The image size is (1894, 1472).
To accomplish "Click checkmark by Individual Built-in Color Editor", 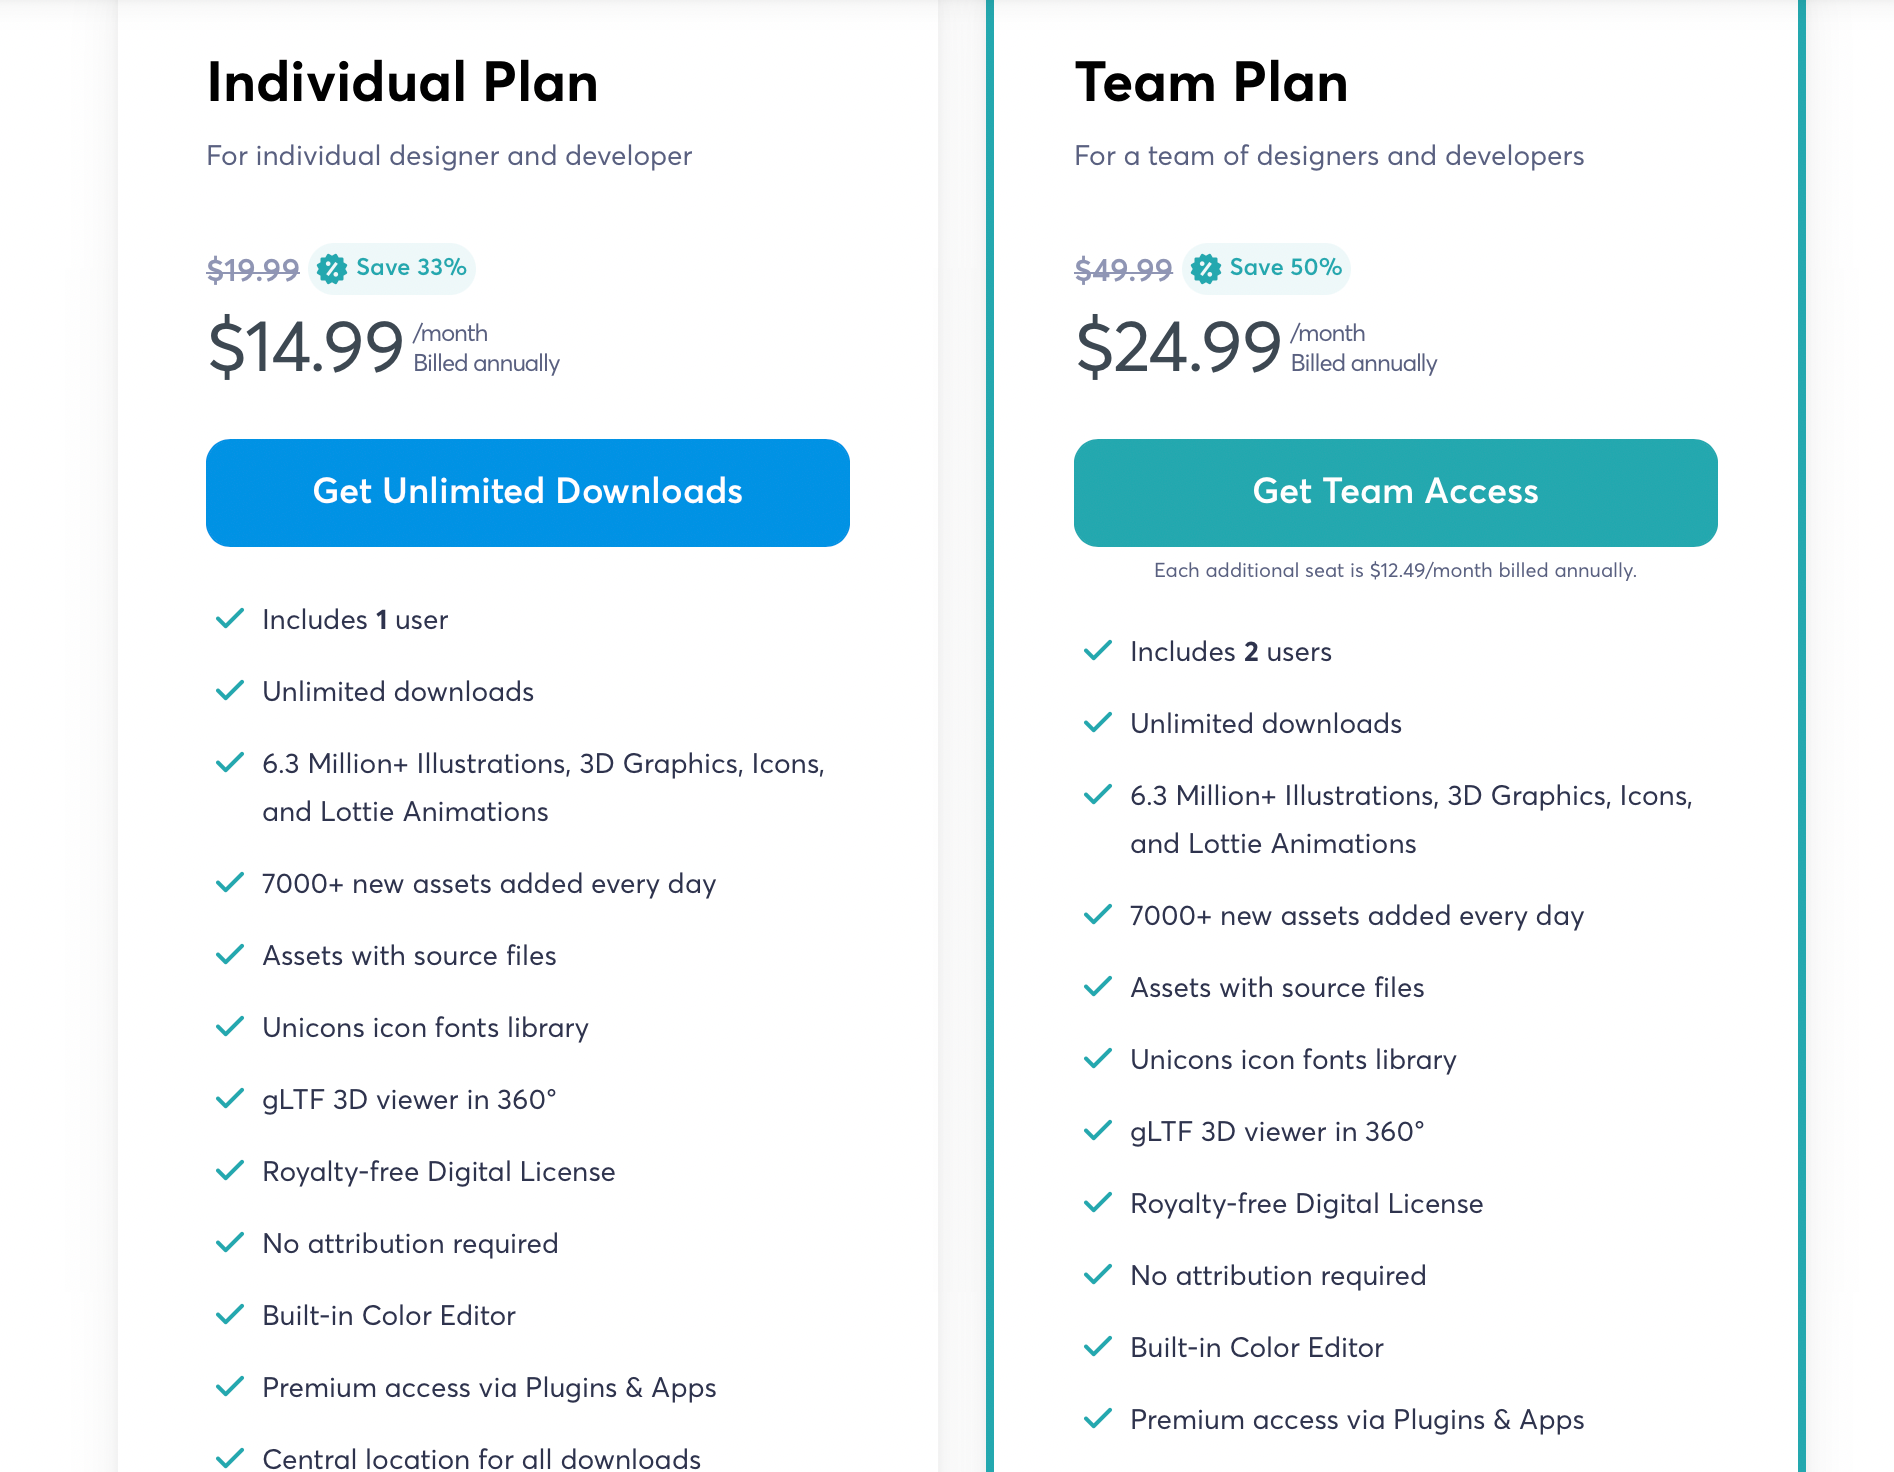I will pyautogui.click(x=230, y=1315).
